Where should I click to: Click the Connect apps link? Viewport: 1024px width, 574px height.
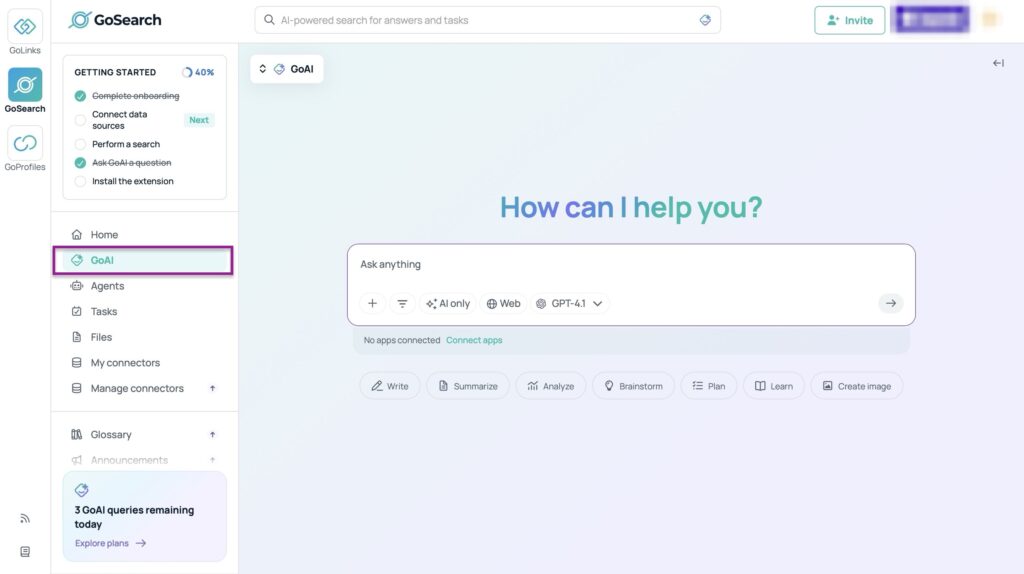(x=474, y=340)
